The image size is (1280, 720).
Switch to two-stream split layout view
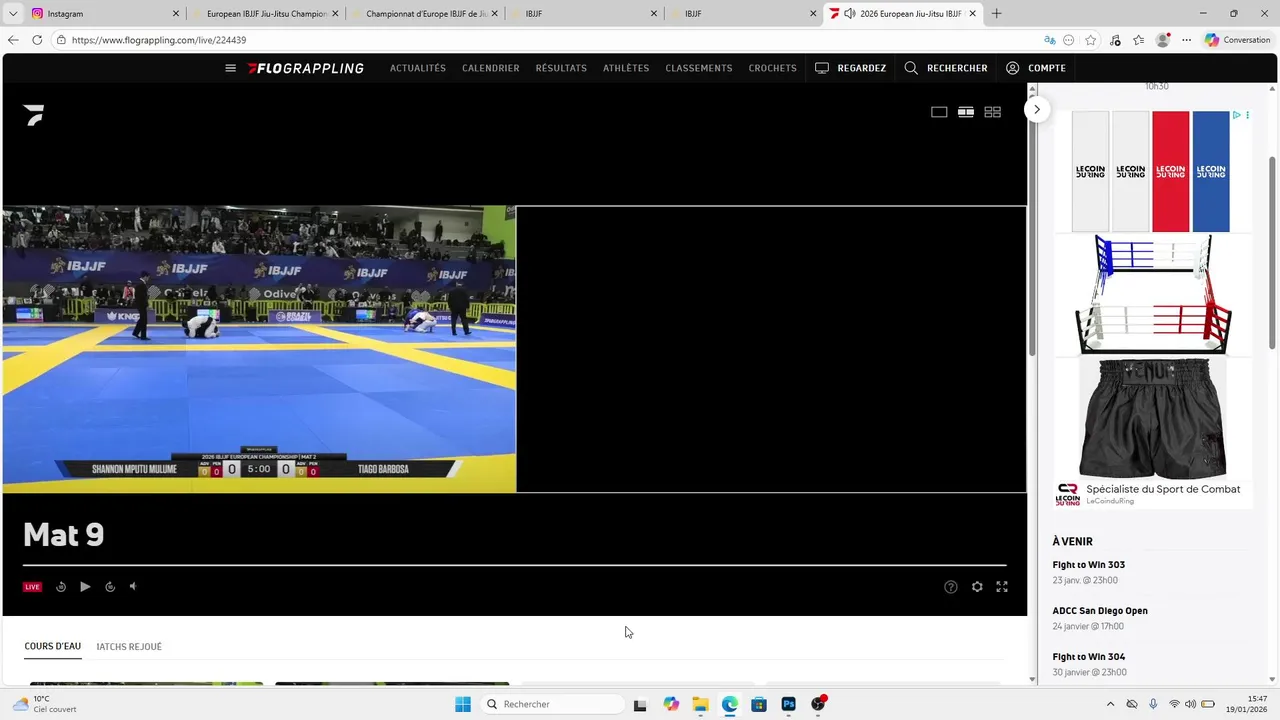[966, 112]
